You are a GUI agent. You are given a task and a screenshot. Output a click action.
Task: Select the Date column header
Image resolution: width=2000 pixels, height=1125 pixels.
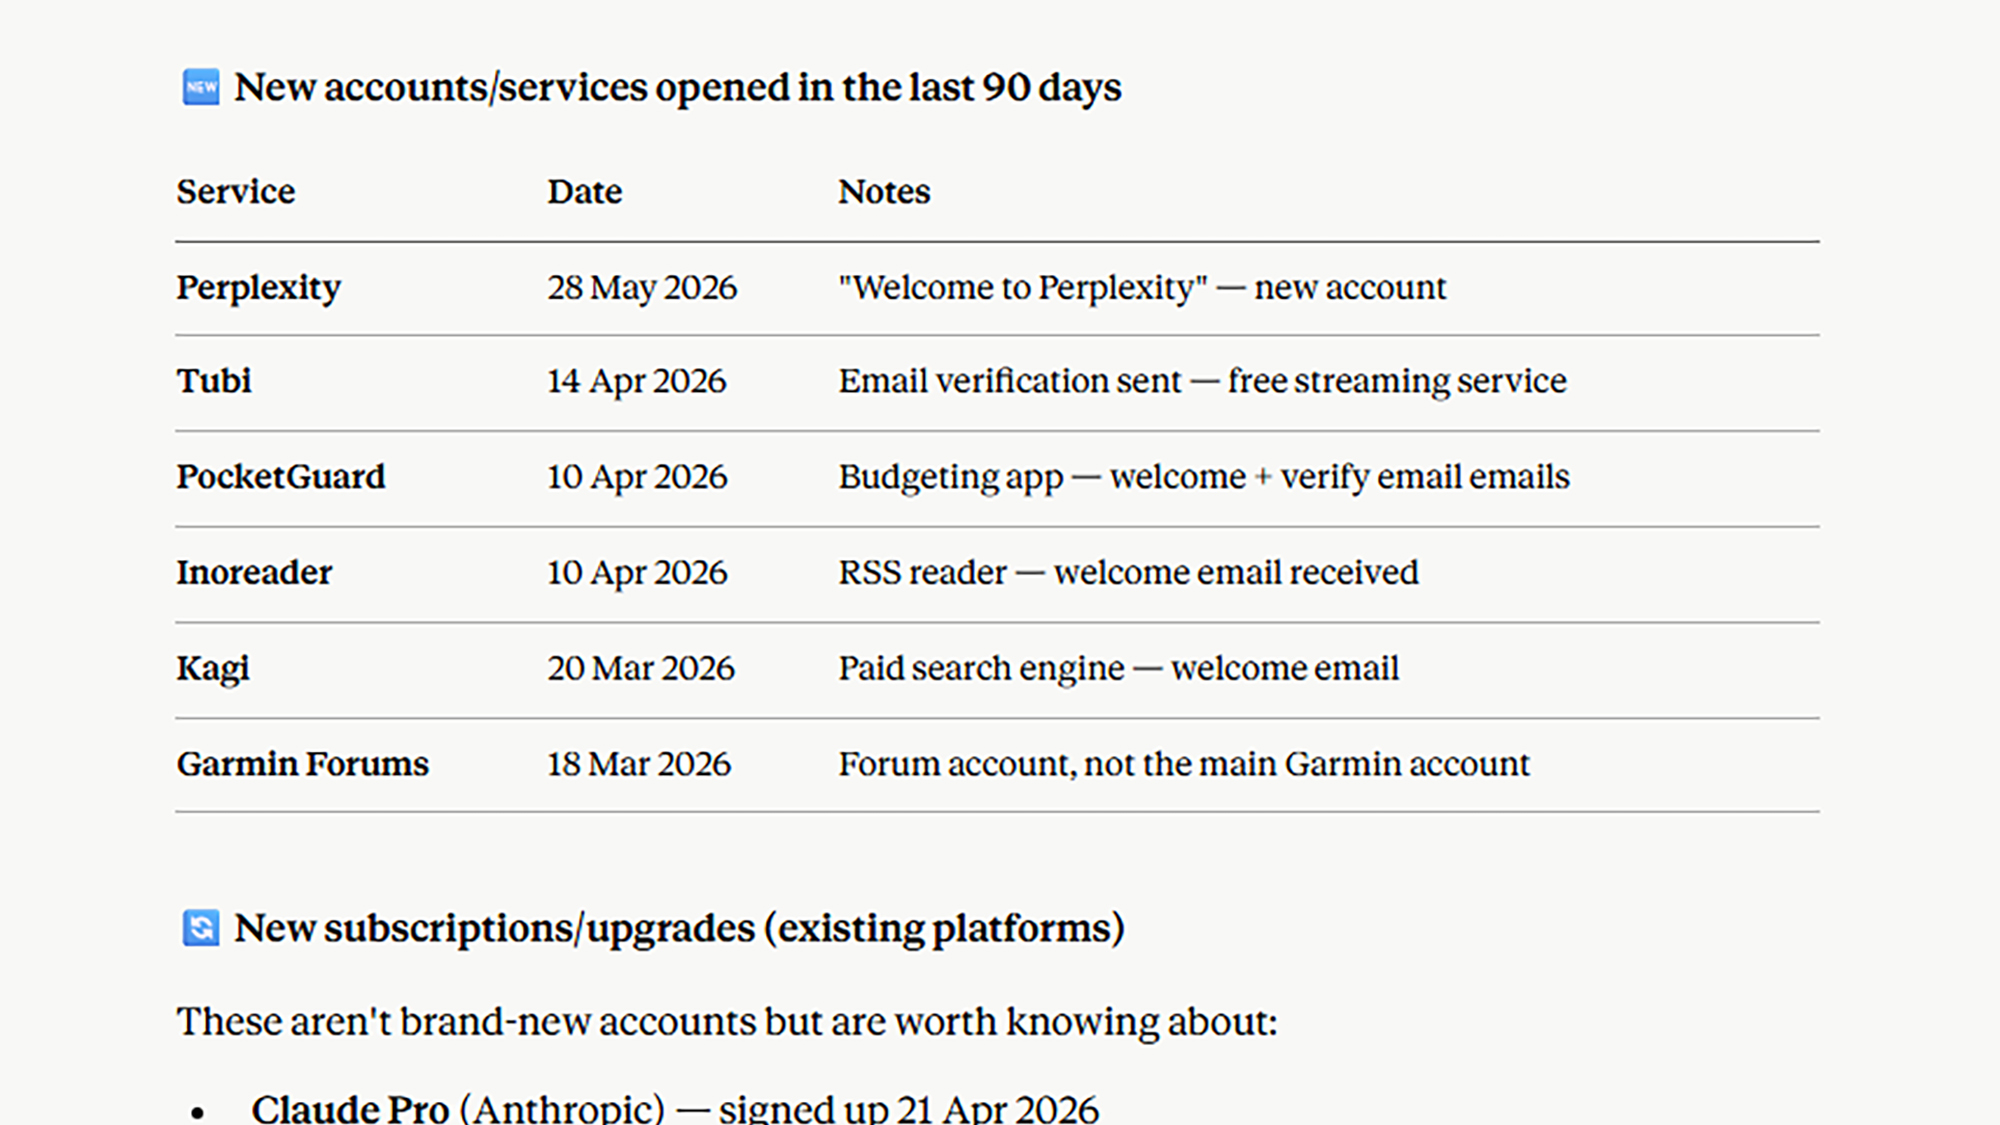tap(585, 191)
